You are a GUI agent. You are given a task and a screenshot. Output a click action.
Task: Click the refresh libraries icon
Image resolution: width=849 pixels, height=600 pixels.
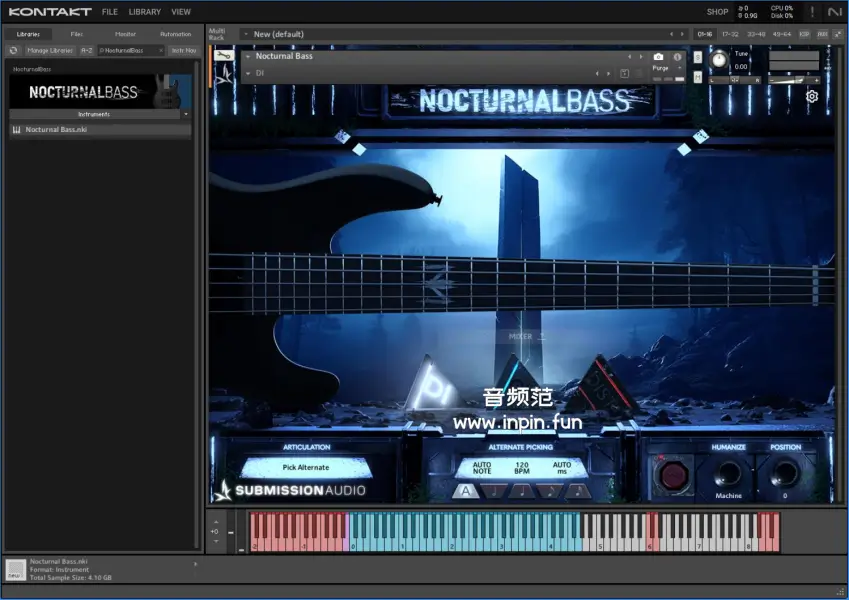pyautogui.click(x=14, y=50)
